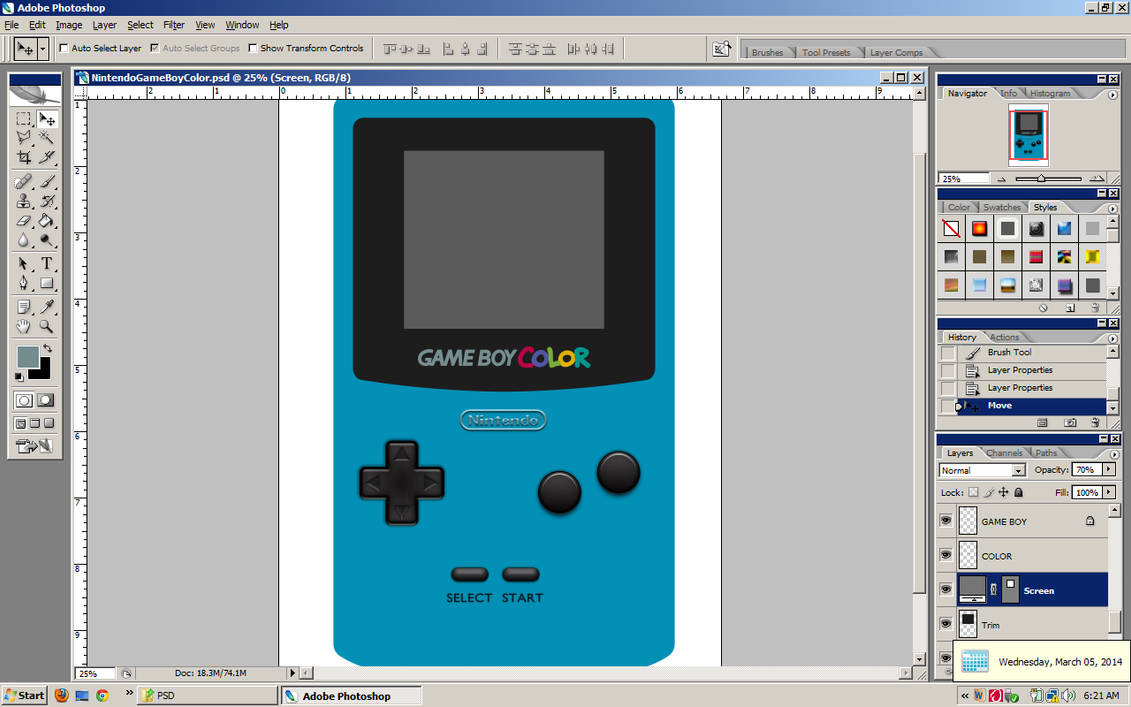Switch to the Channels tab
The height and width of the screenshot is (707, 1131).
pos(1003,453)
